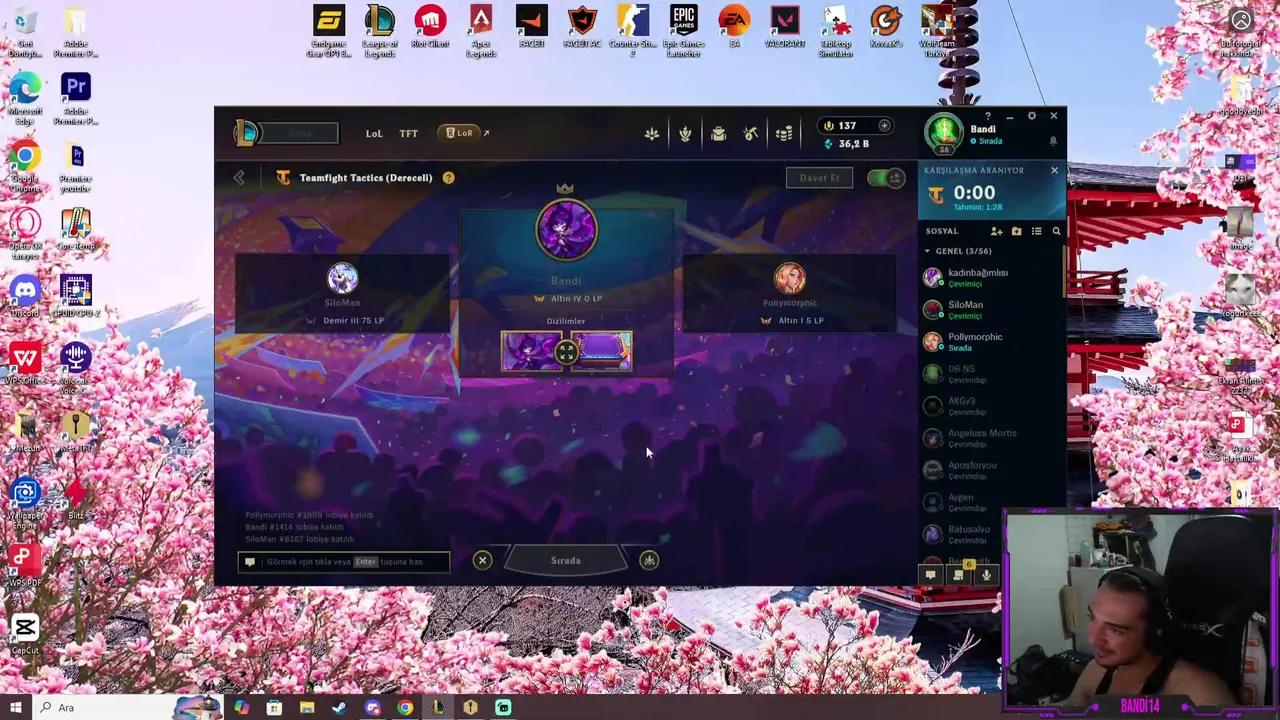This screenshot has height=720, width=1280.
Task: Open the Store coins icon
Action: point(784,134)
